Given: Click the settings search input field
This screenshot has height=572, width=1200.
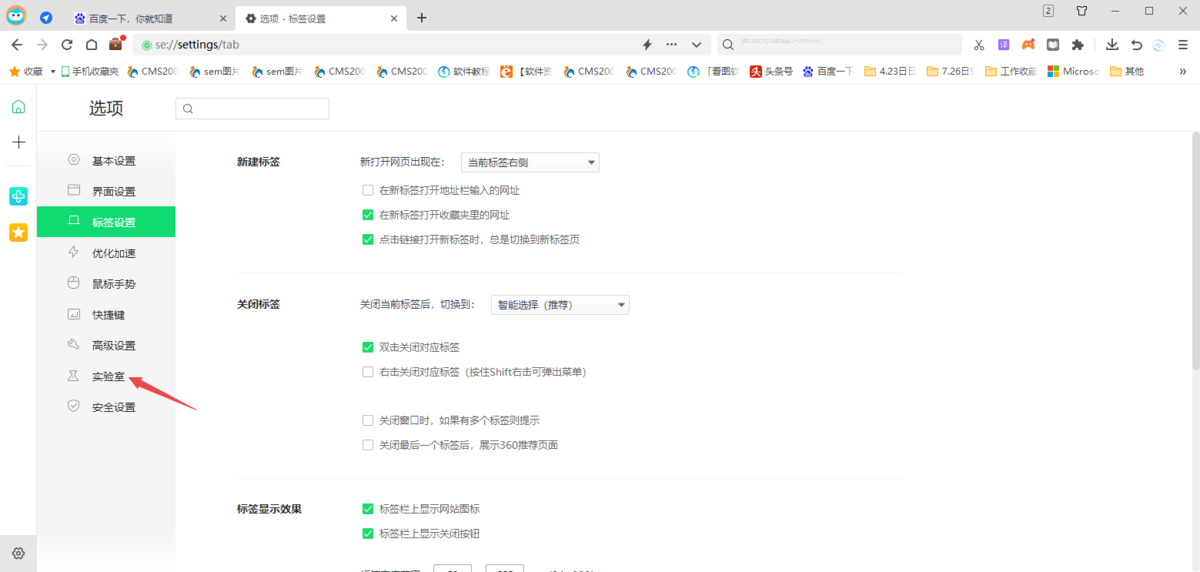Looking at the screenshot, I should 252,108.
